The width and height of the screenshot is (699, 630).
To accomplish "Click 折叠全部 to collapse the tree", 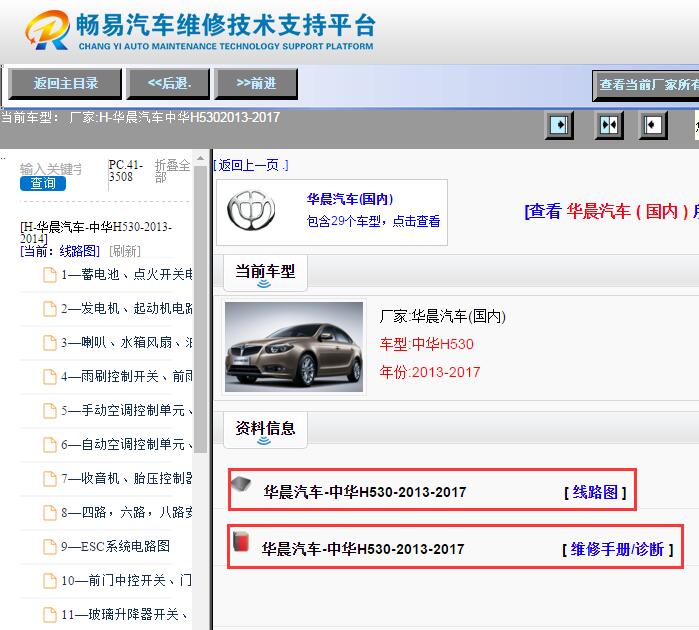I will click(172, 171).
